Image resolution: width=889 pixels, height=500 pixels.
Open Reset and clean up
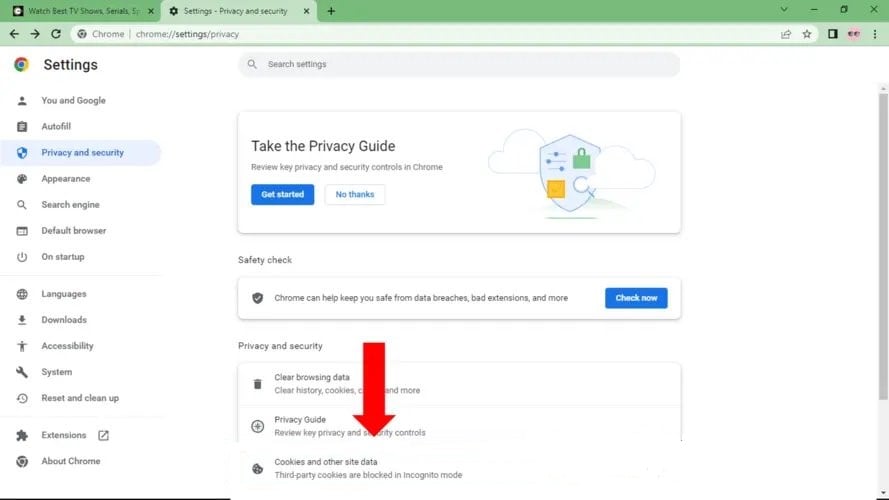tap(81, 398)
